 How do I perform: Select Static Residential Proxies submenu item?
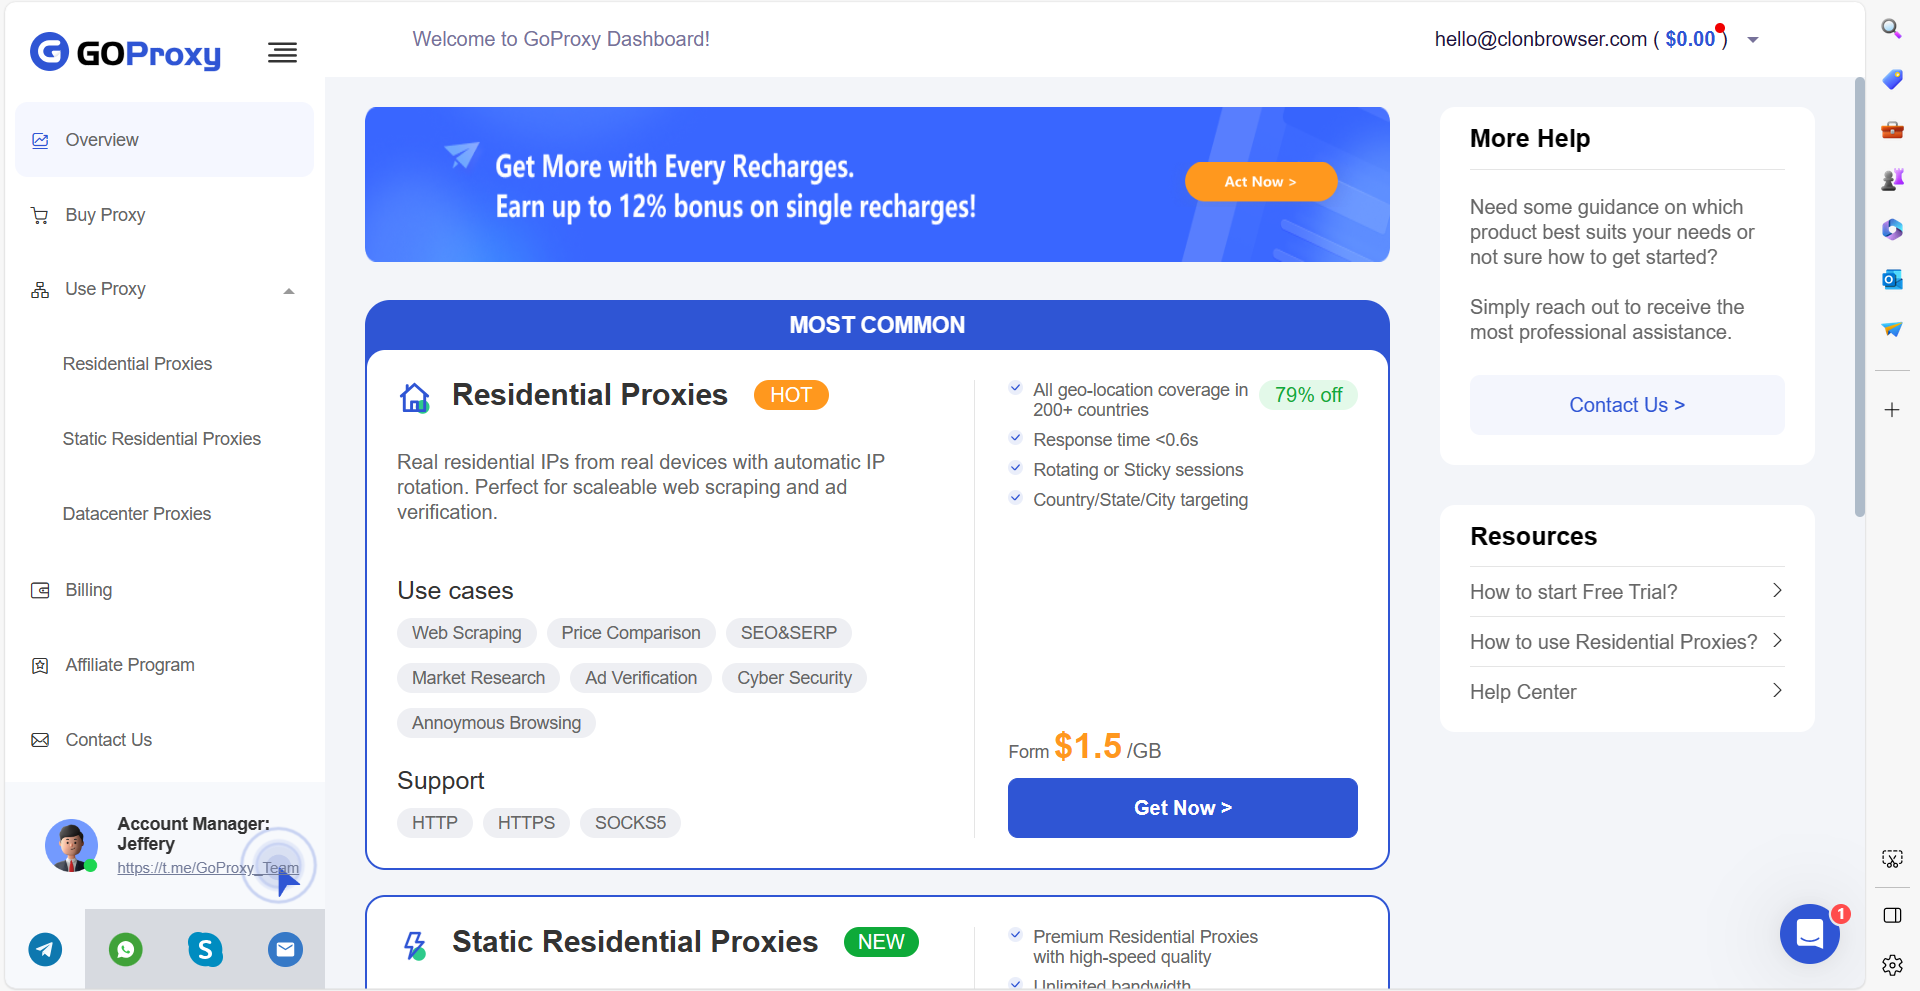[162, 439]
